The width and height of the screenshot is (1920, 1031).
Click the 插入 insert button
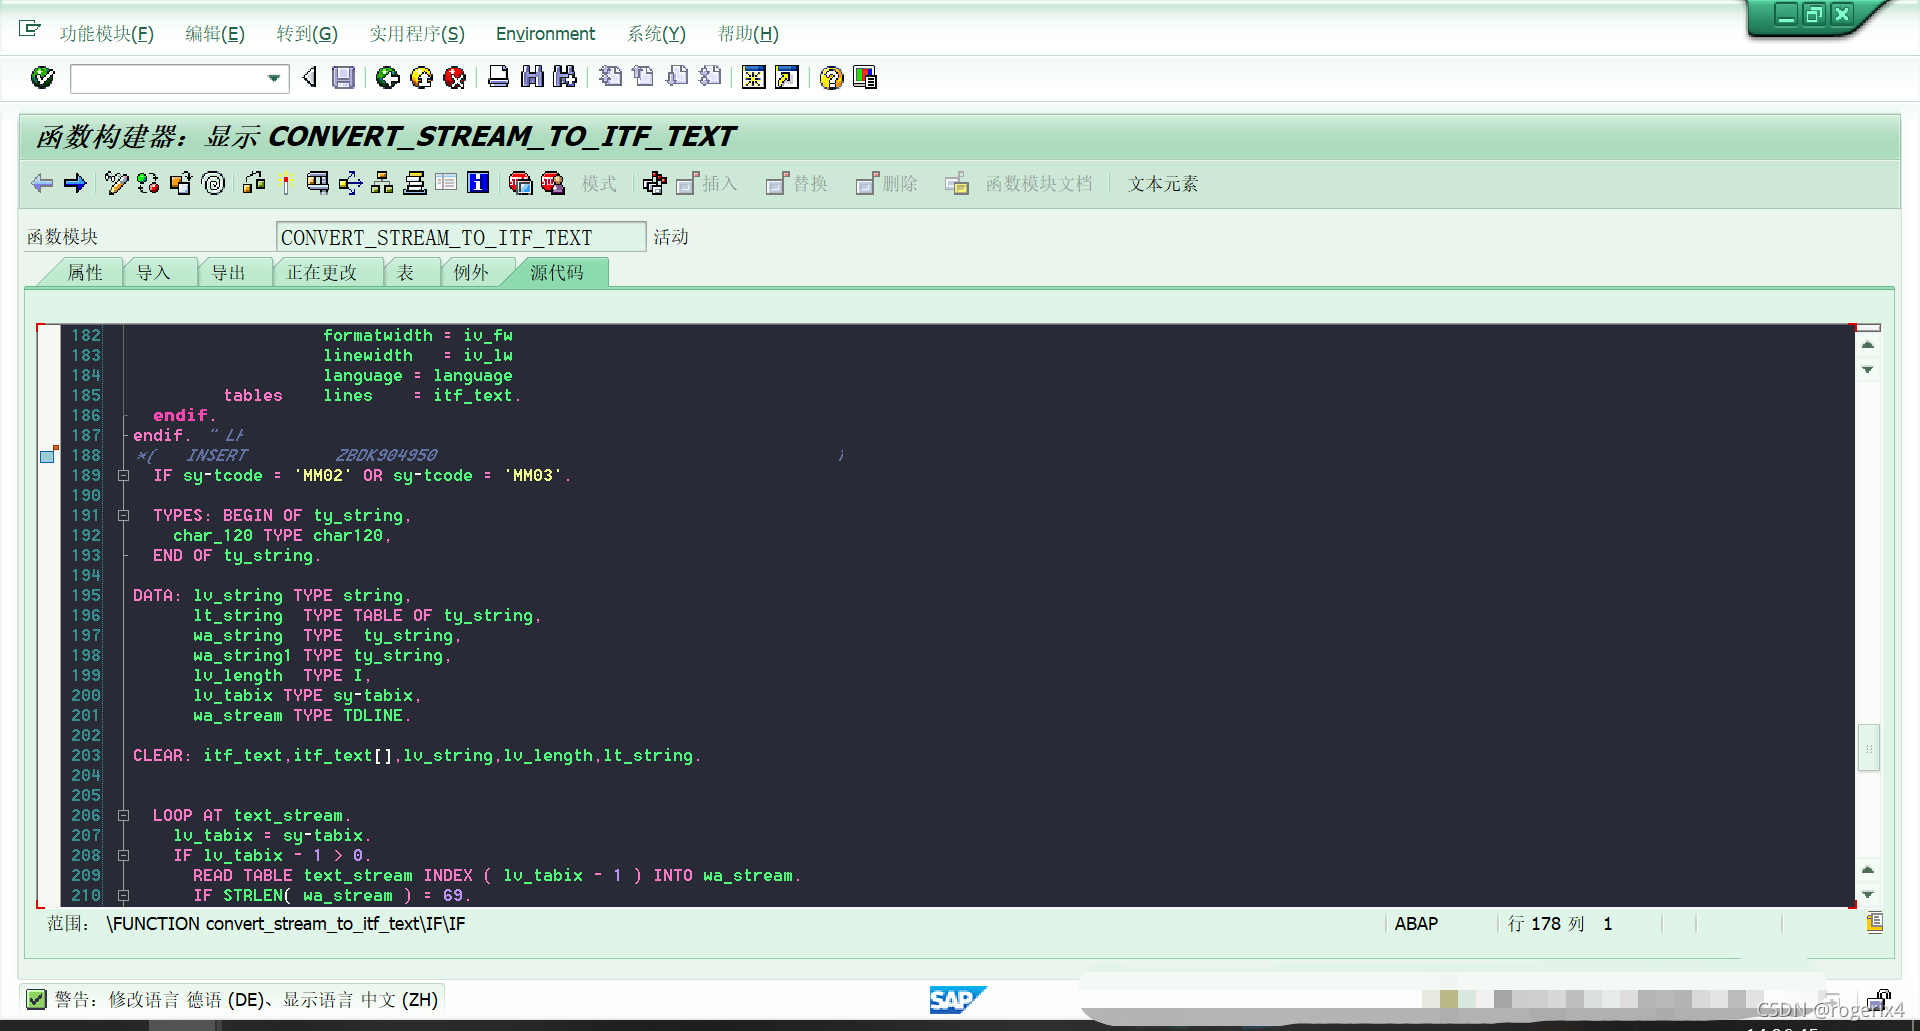(x=707, y=184)
